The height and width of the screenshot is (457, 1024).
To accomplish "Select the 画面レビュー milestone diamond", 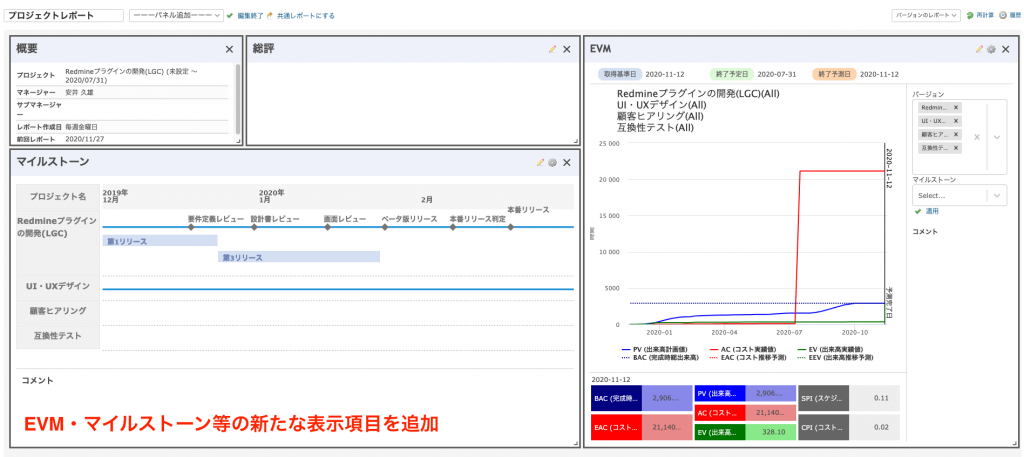I will (x=328, y=227).
